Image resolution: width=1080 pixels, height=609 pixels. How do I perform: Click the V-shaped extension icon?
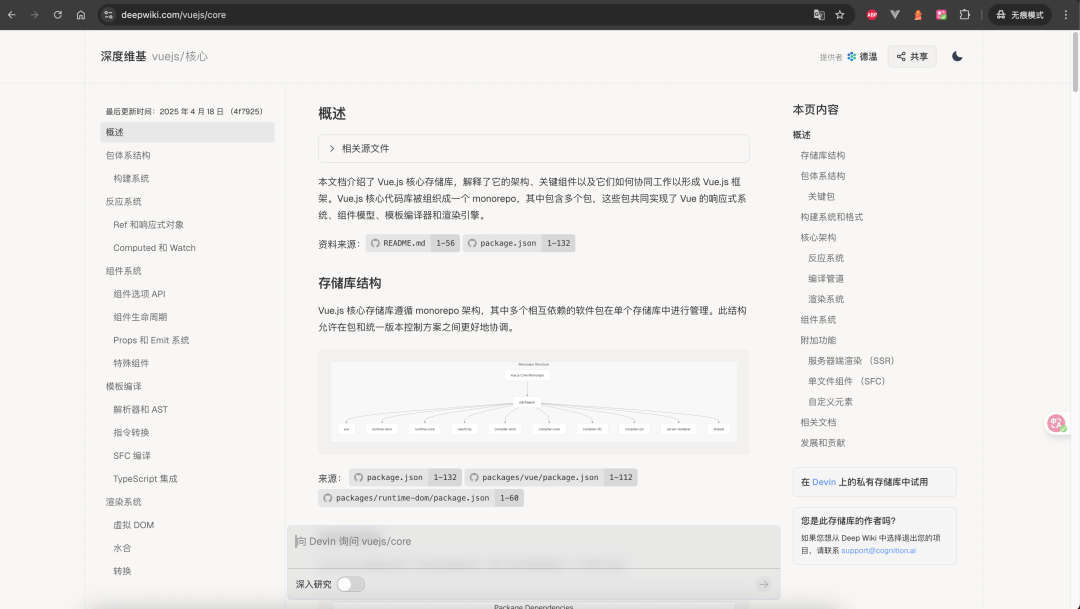pyautogui.click(x=895, y=14)
